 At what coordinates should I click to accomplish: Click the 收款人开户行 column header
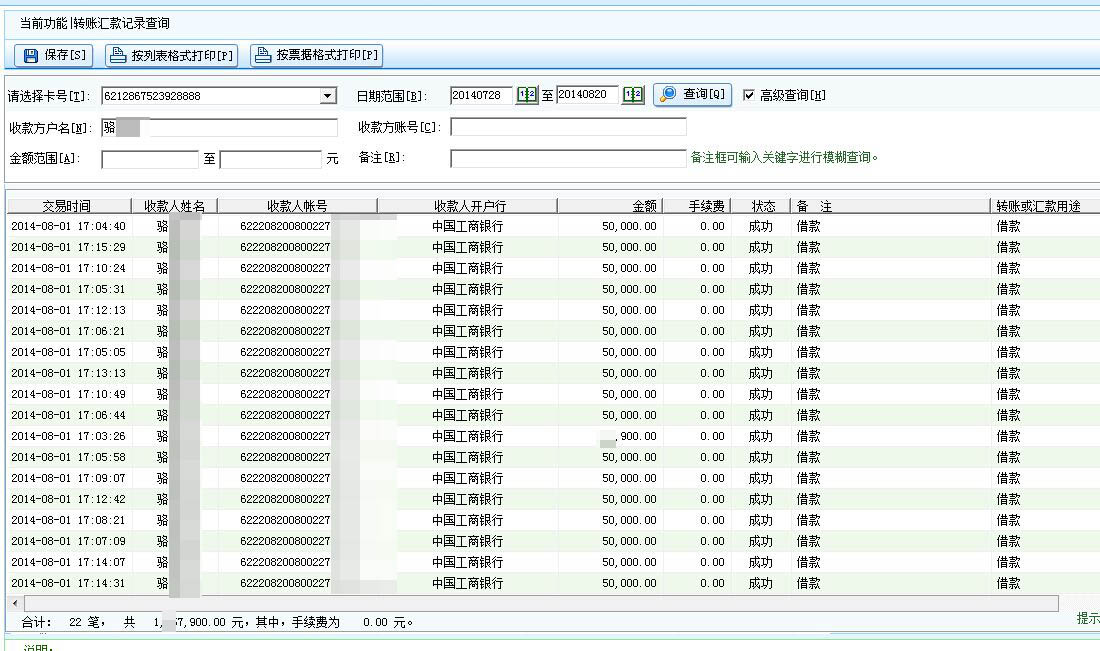(469, 206)
